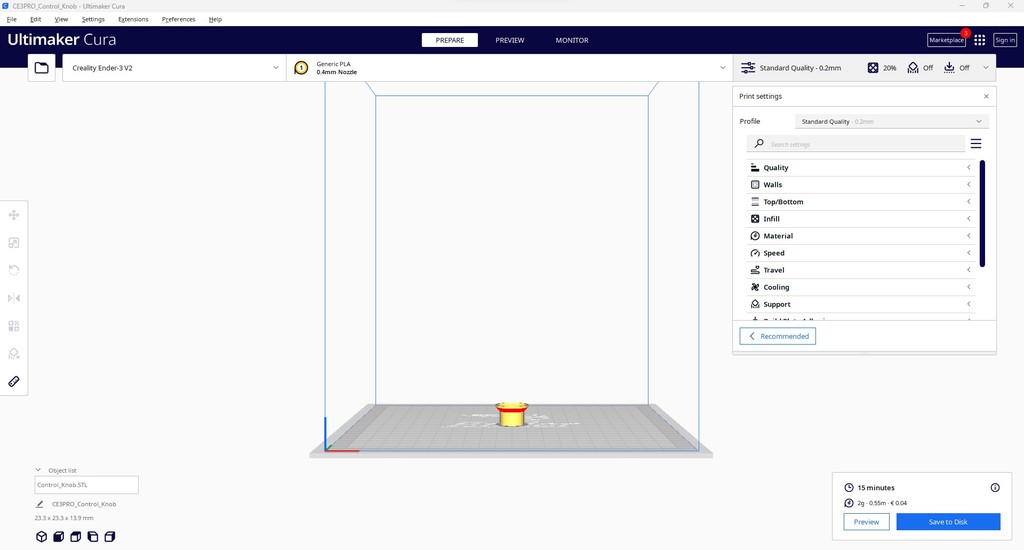Click Save to Disk button
1024x550 pixels.
[948, 522]
